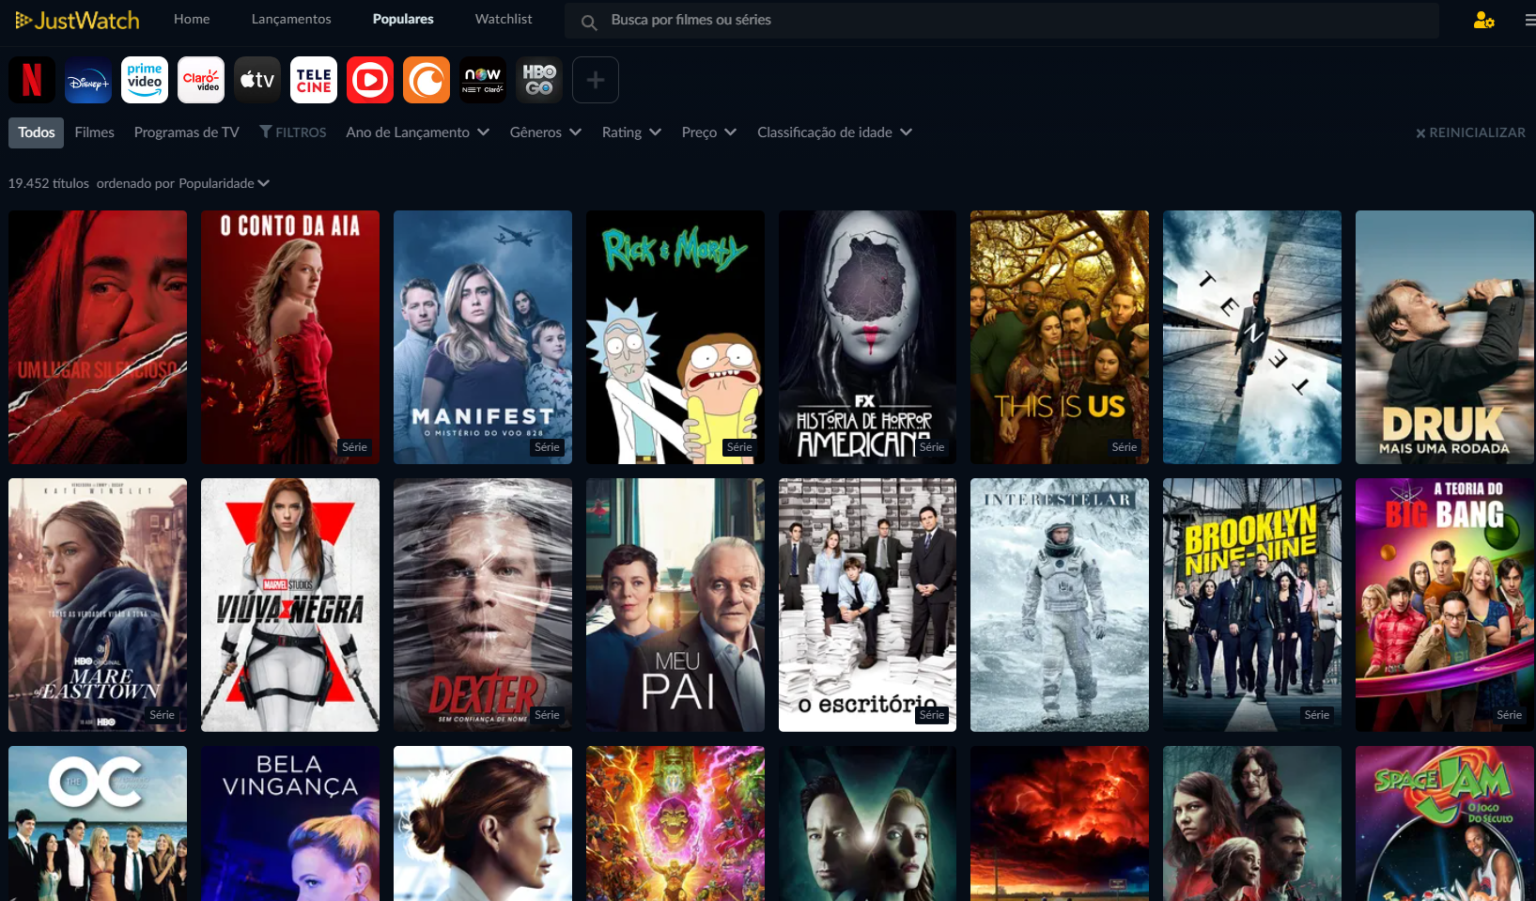Select the red play-circle provider icon
The image size is (1536, 901).
pyautogui.click(x=370, y=80)
